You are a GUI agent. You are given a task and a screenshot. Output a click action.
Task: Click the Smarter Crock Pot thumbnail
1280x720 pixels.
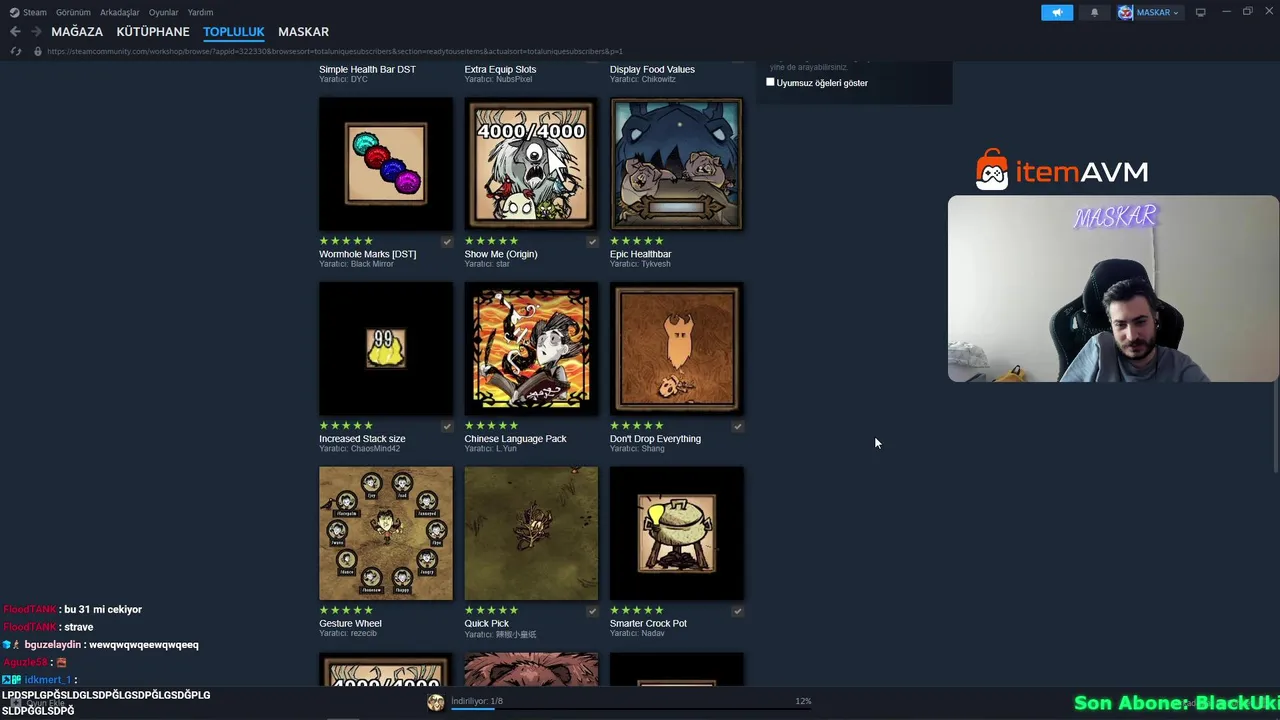coord(677,533)
